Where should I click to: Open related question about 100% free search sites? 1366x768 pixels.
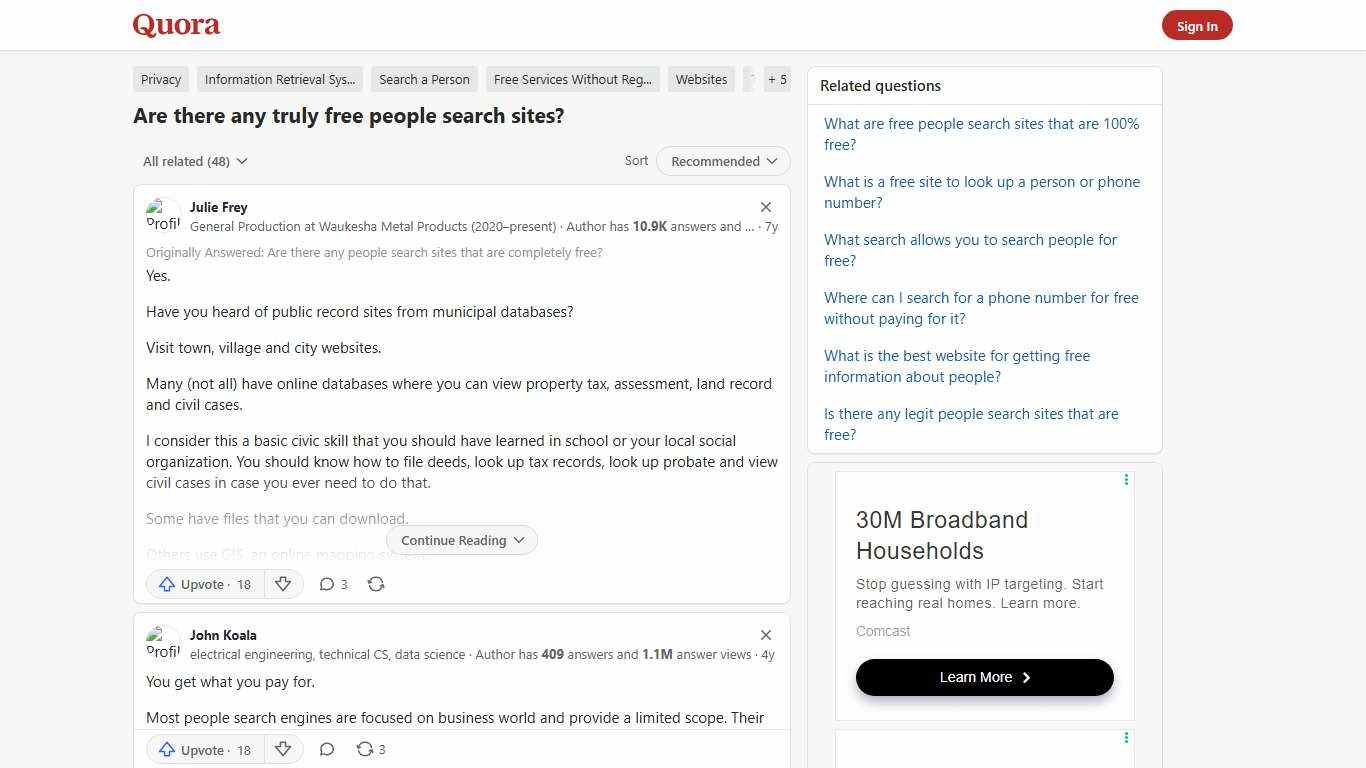pos(981,134)
